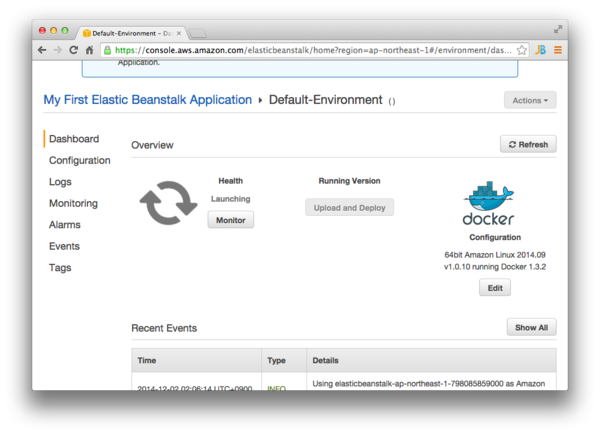Select Dashboard in the side menu

[74, 139]
